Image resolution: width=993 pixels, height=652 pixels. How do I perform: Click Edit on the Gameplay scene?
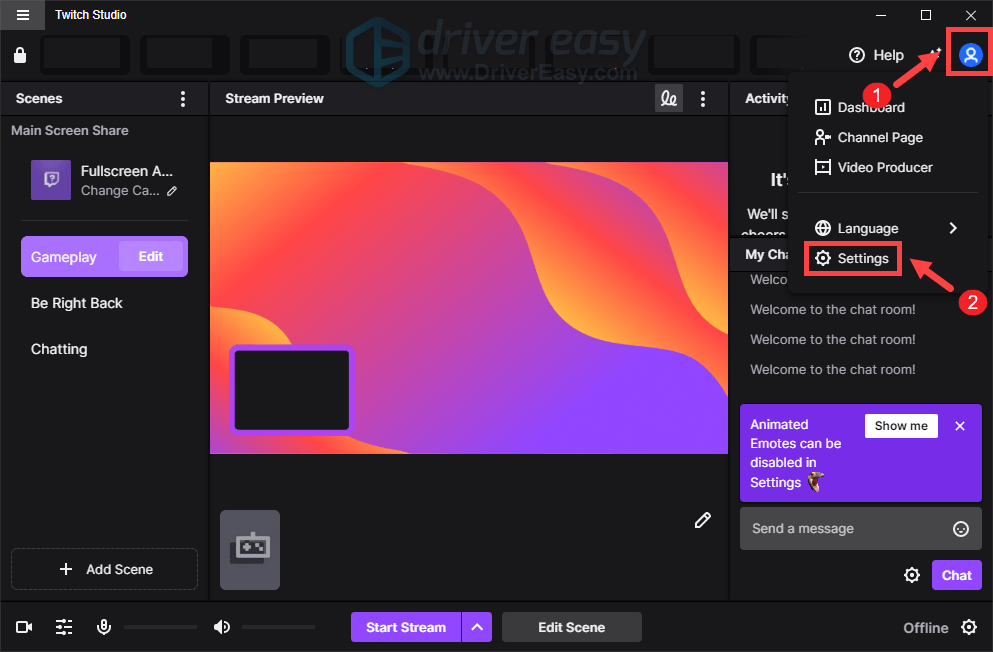[x=151, y=256]
